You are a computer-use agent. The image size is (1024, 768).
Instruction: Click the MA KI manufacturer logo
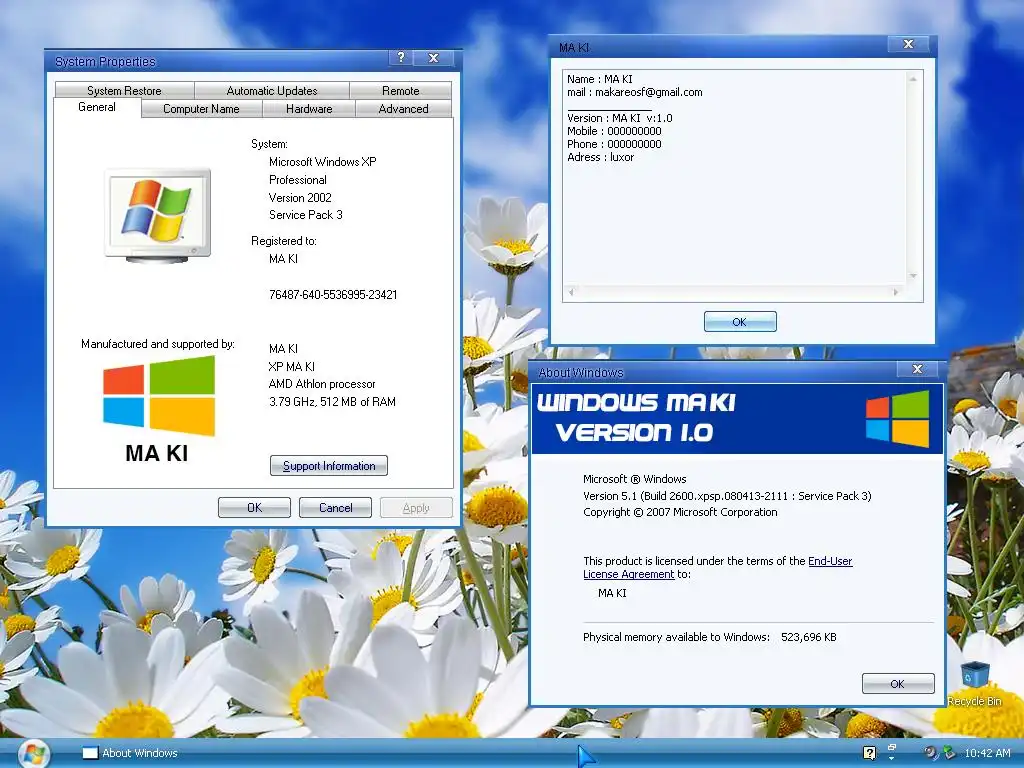coord(158,409)
